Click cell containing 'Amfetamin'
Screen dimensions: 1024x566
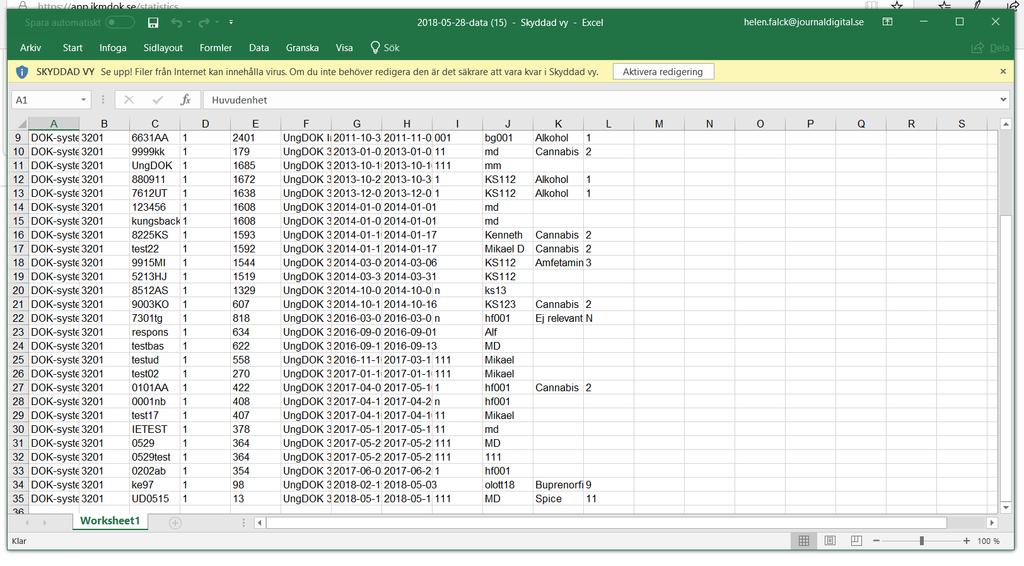[558, 262]
